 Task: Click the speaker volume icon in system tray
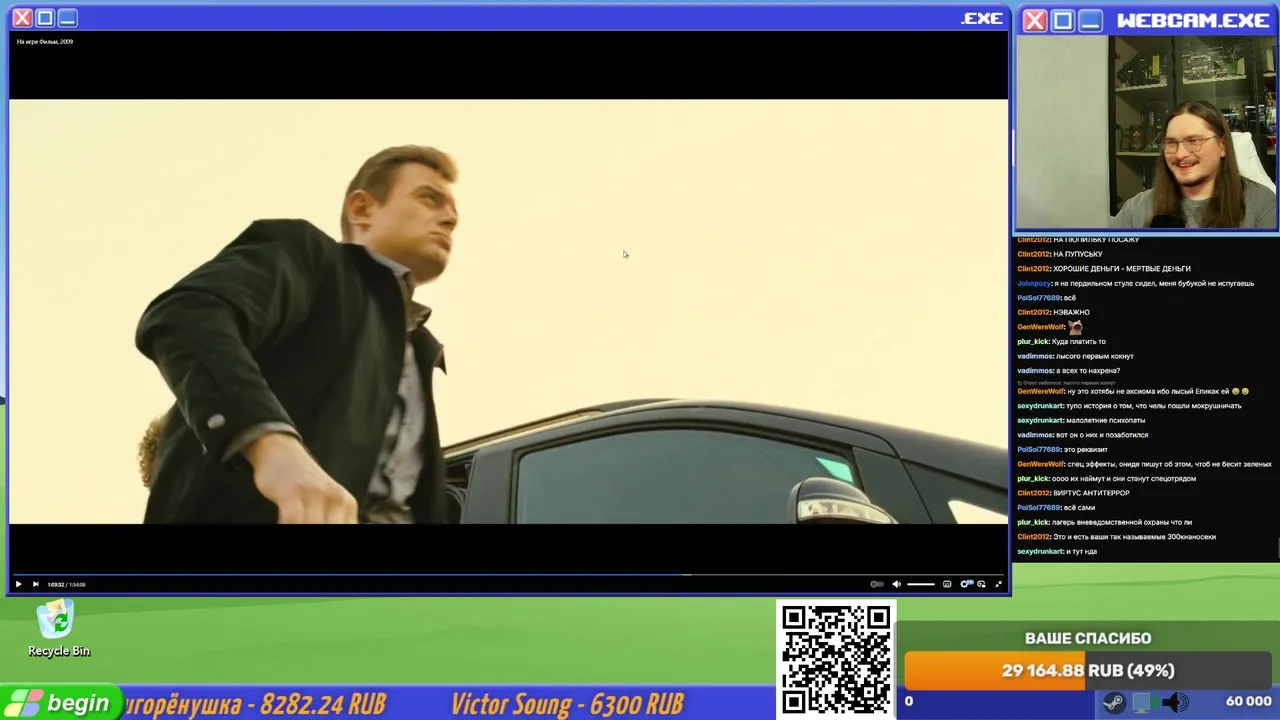pyautogui.click(x=1174, y=703)
